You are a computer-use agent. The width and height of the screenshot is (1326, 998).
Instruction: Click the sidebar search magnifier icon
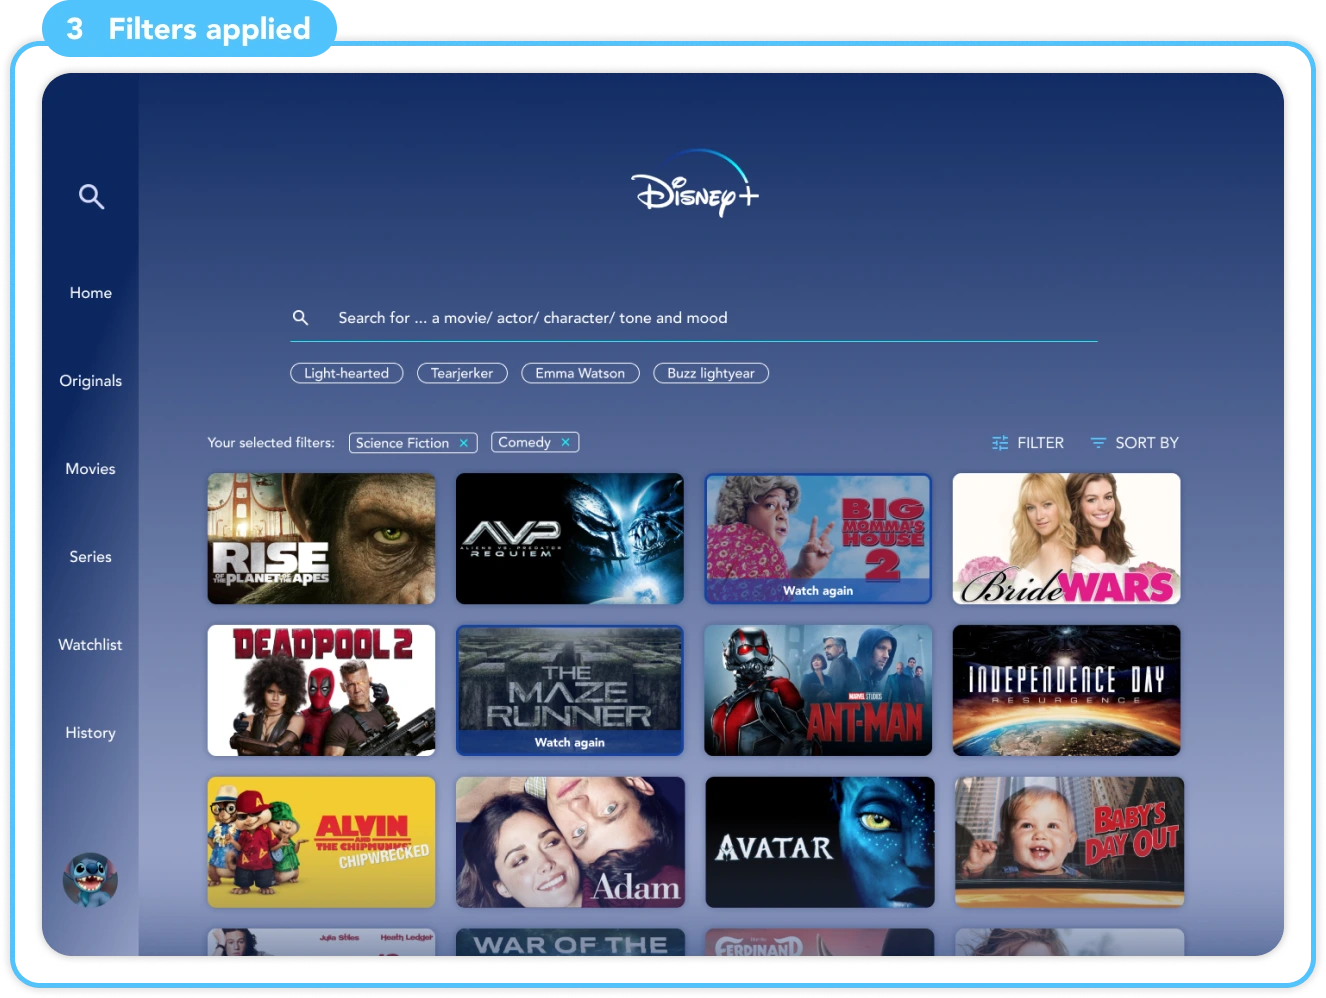coord(91,197)
